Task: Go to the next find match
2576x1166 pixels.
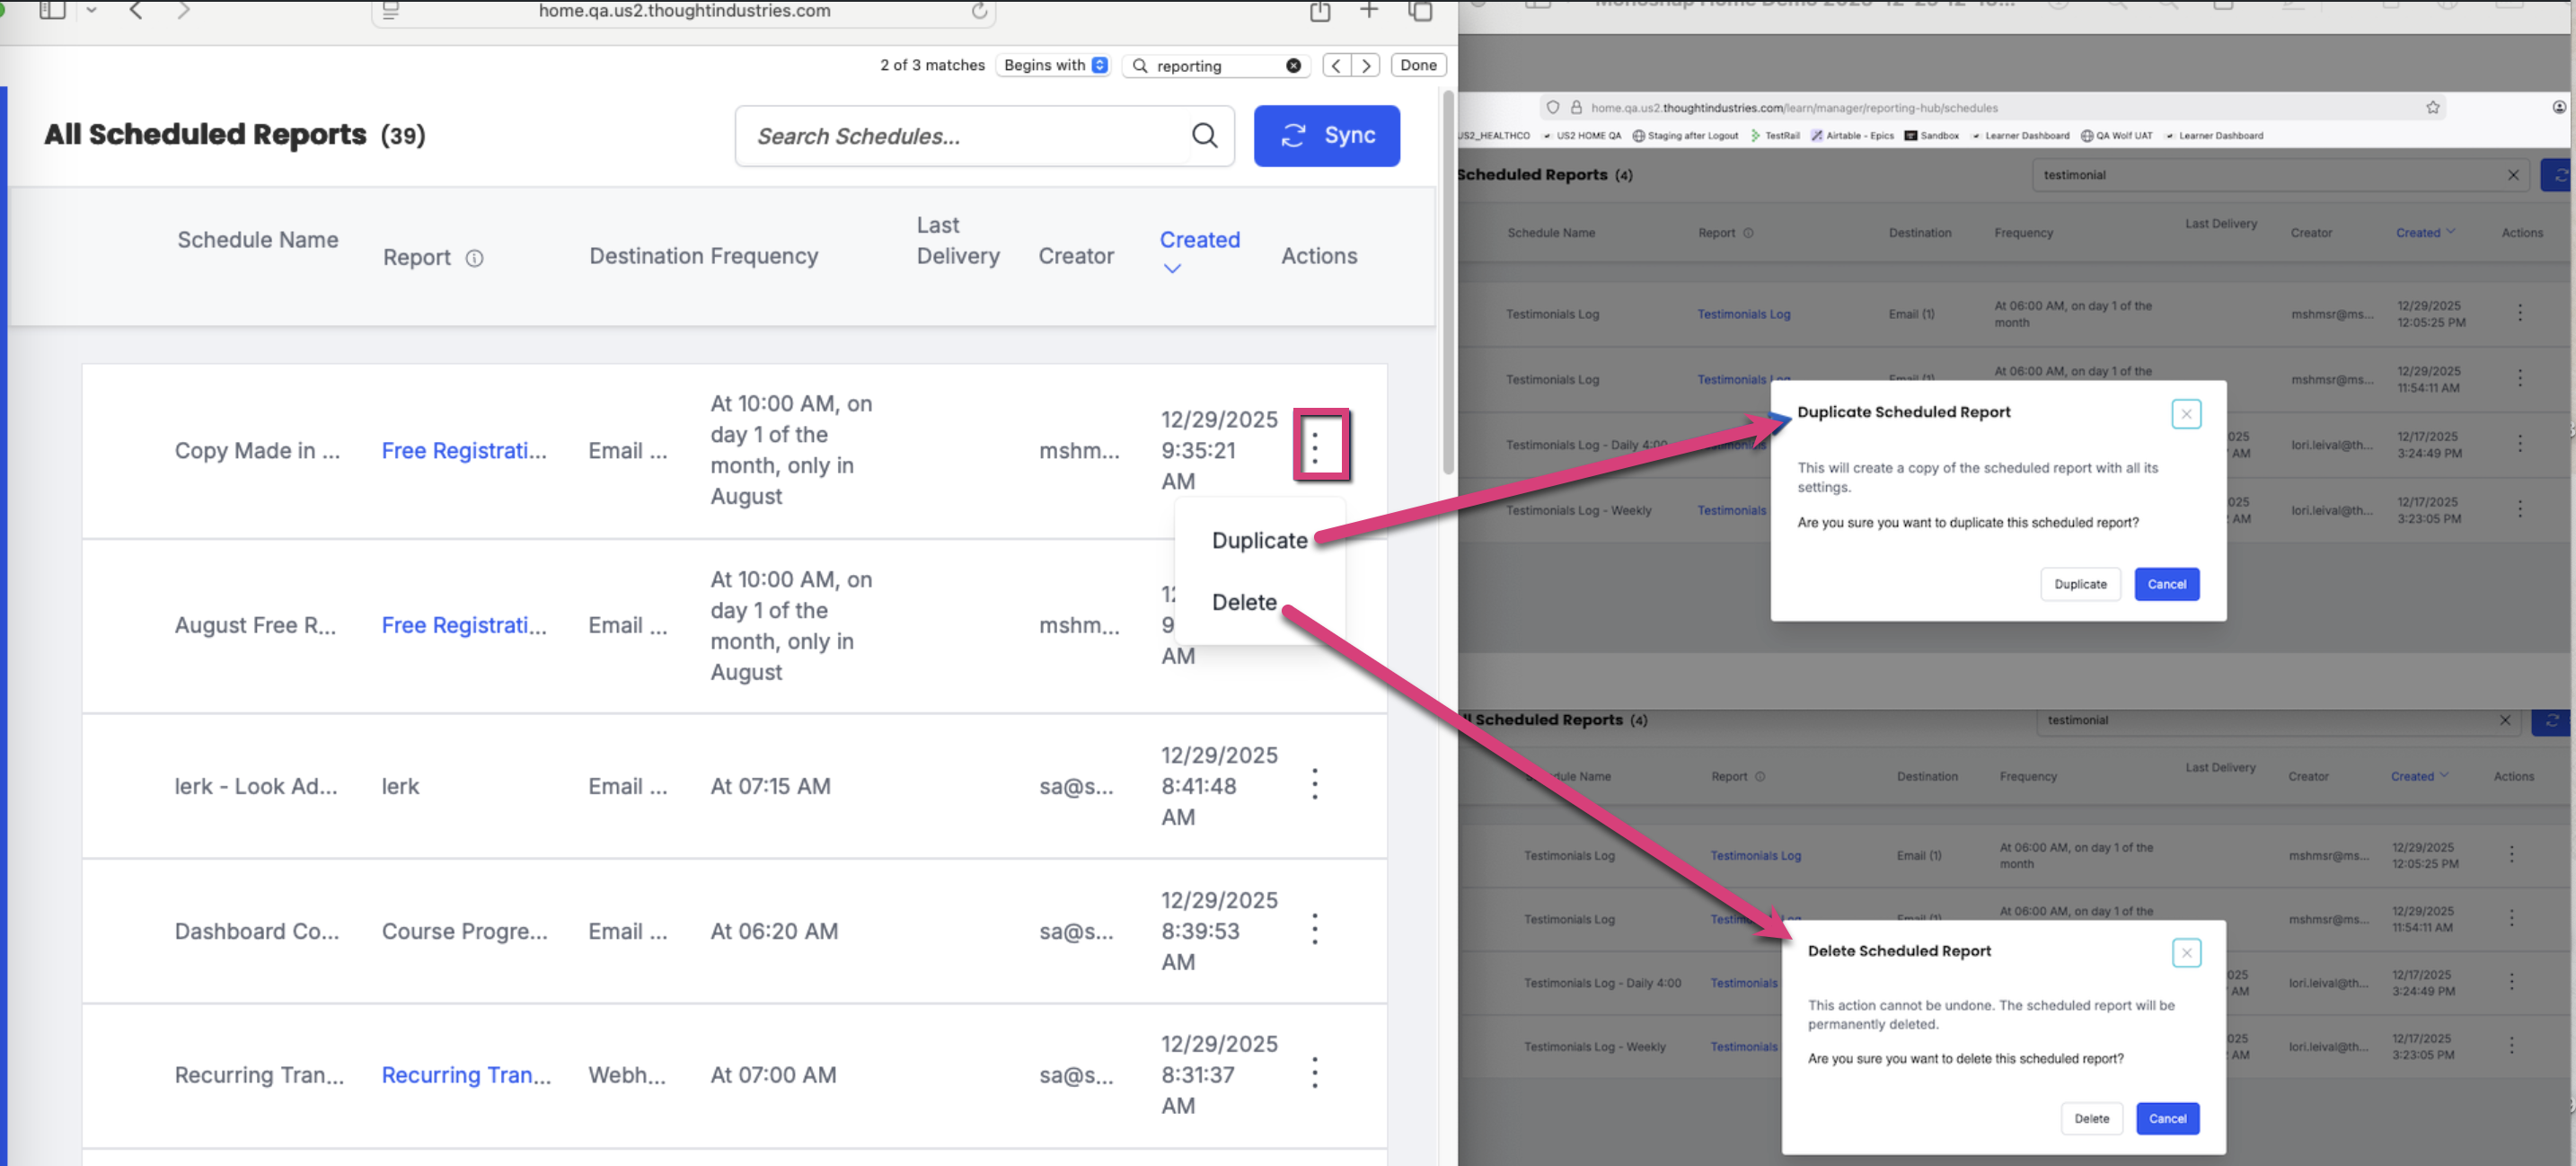Action: [1365, 65]
